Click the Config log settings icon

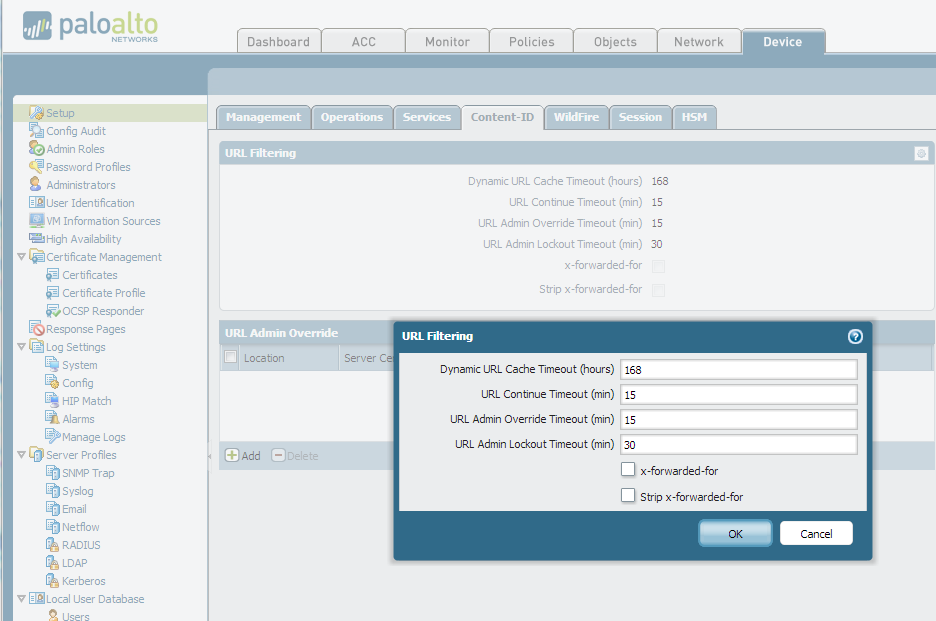tap(53, 382)
